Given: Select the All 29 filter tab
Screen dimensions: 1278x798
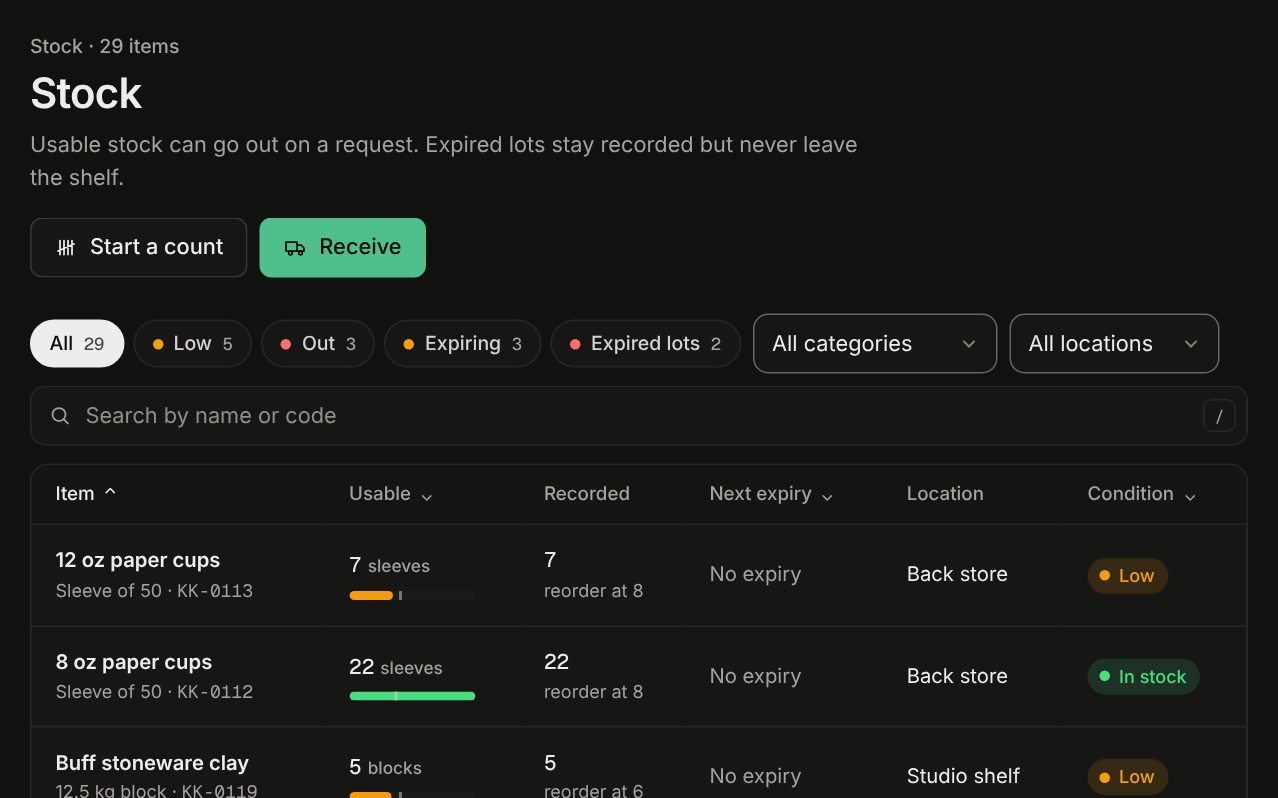Looking at the screenshot, I should (x=77, y=344).
